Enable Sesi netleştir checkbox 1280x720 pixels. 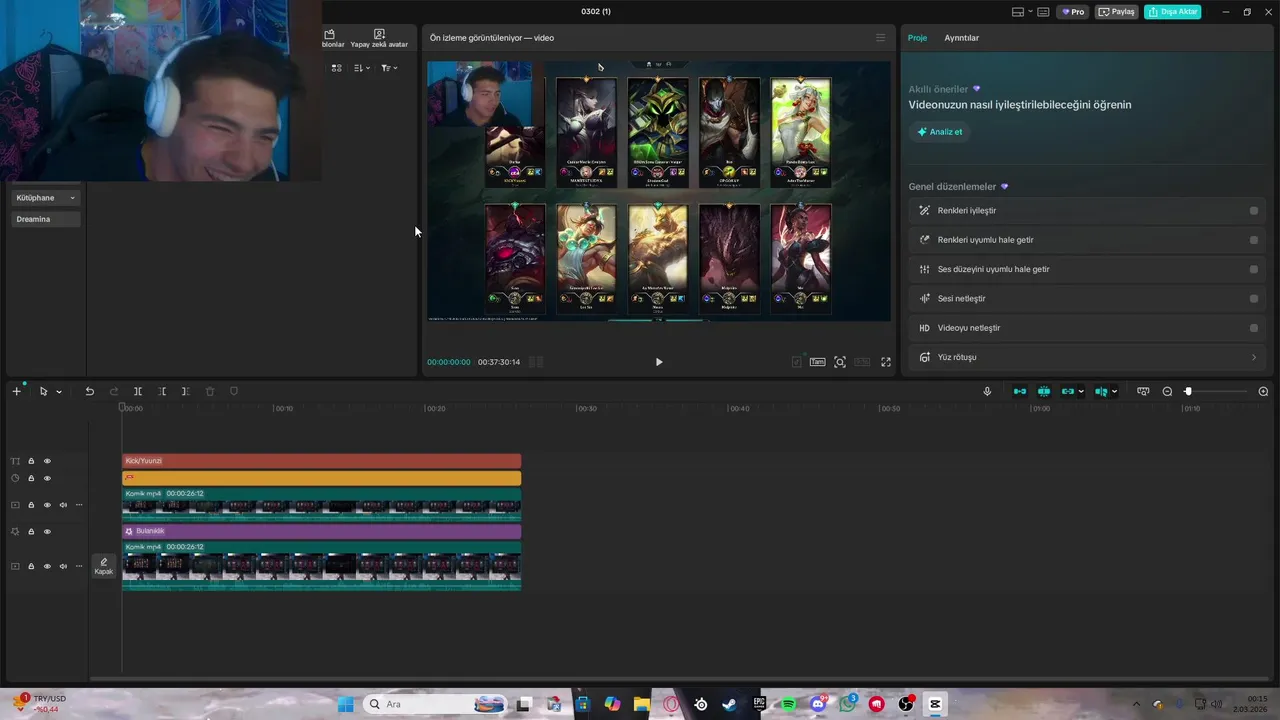[1253, 298]
